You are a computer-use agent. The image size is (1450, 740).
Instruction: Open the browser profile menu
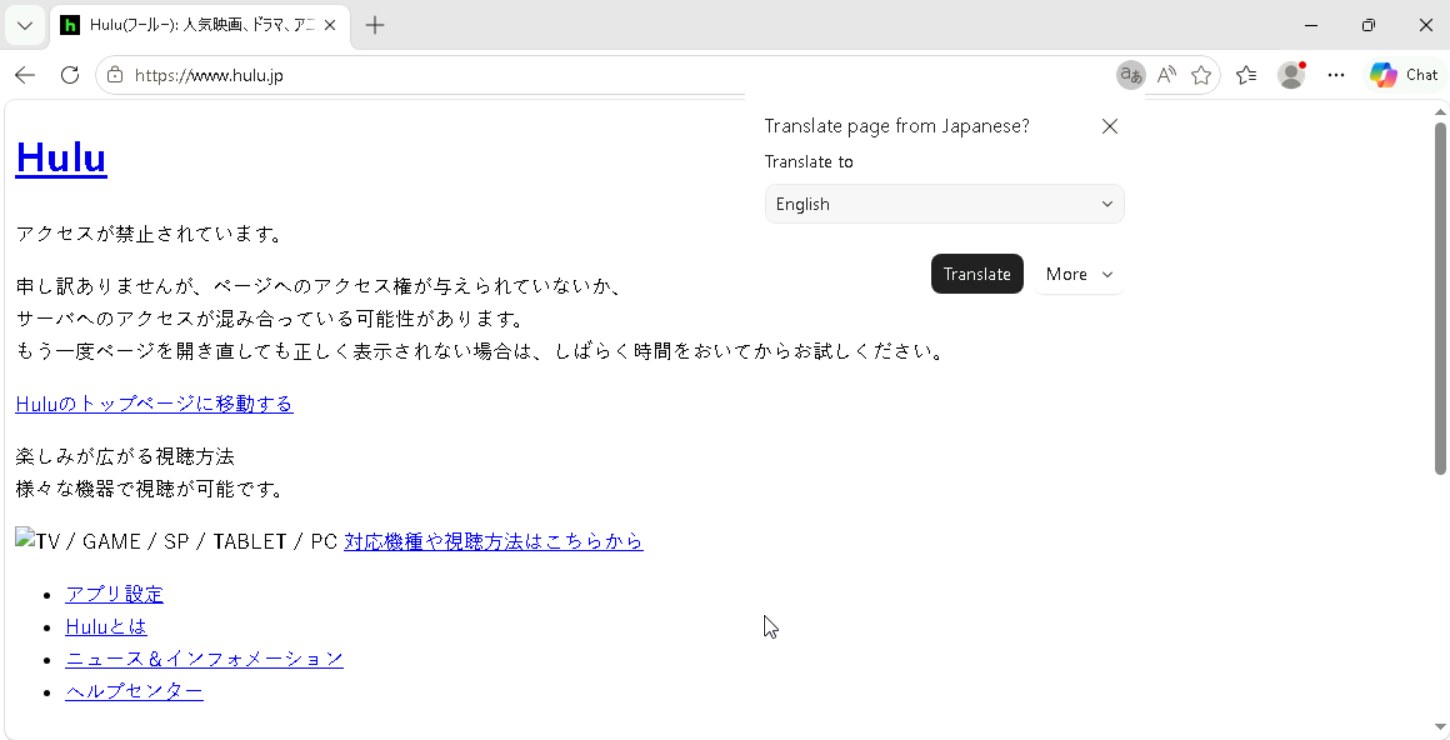click(x=1292, y=75)
